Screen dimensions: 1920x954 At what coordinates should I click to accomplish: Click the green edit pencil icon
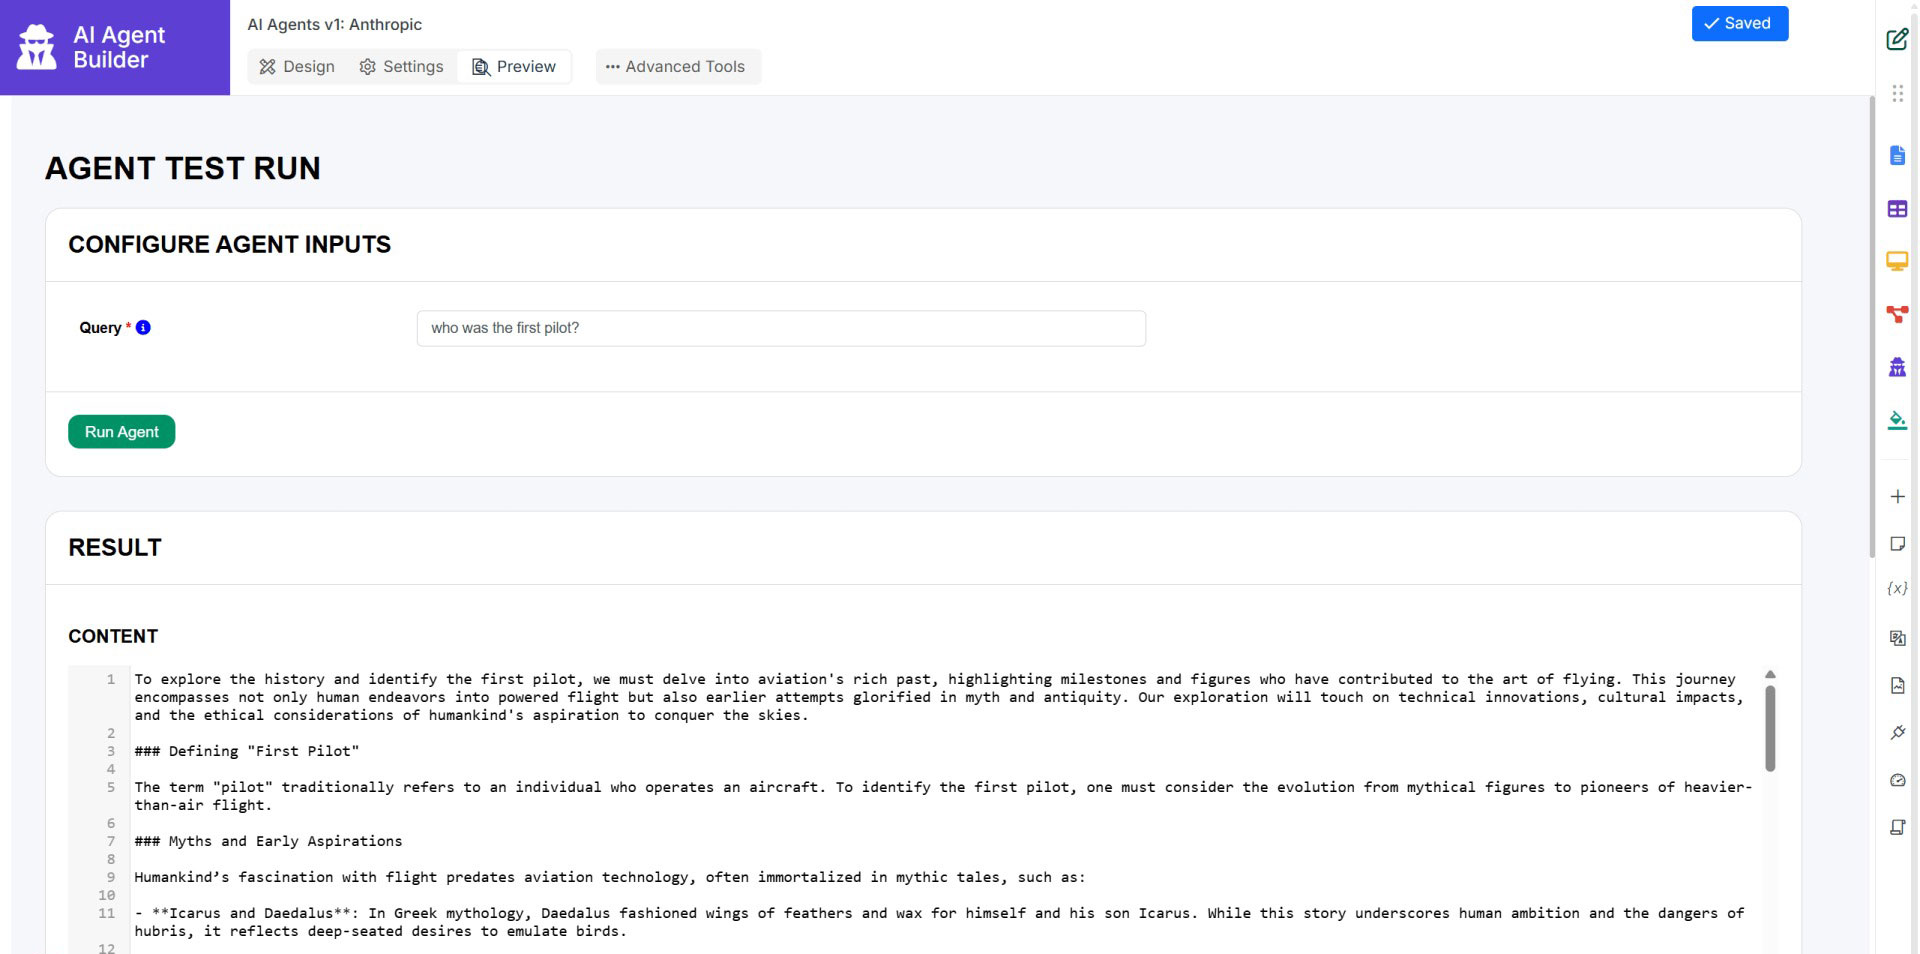tap(1896, 40)
